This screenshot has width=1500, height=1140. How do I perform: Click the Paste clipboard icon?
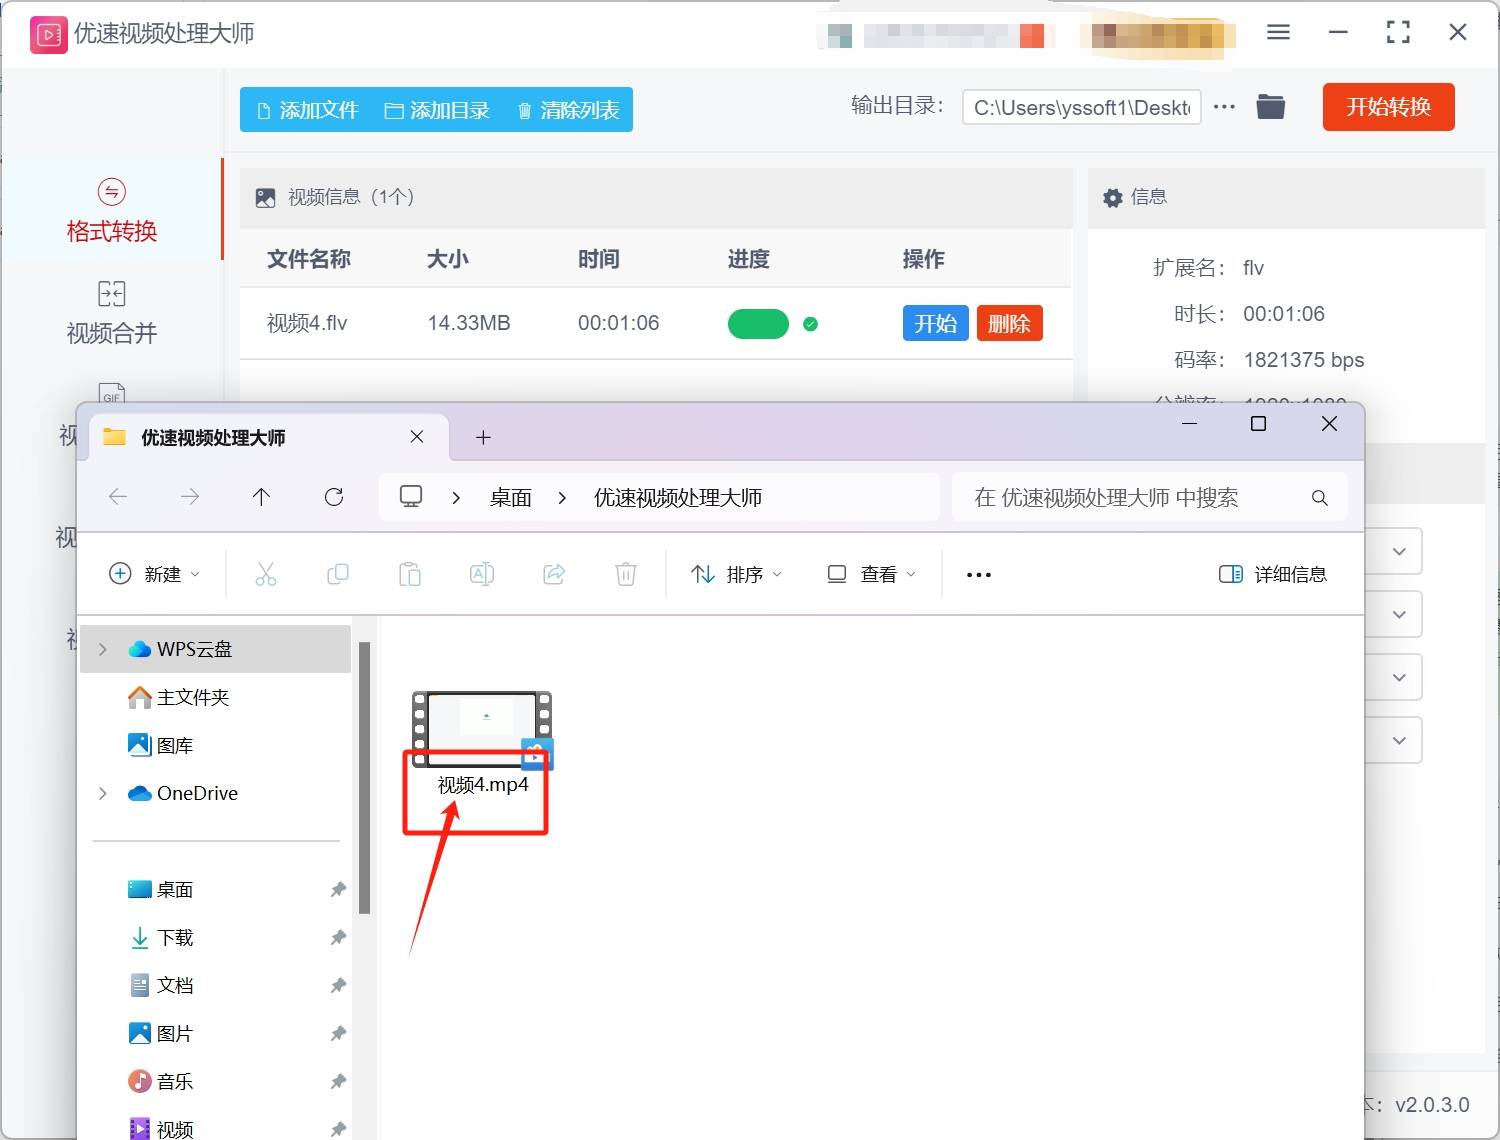tap(410, 574)
